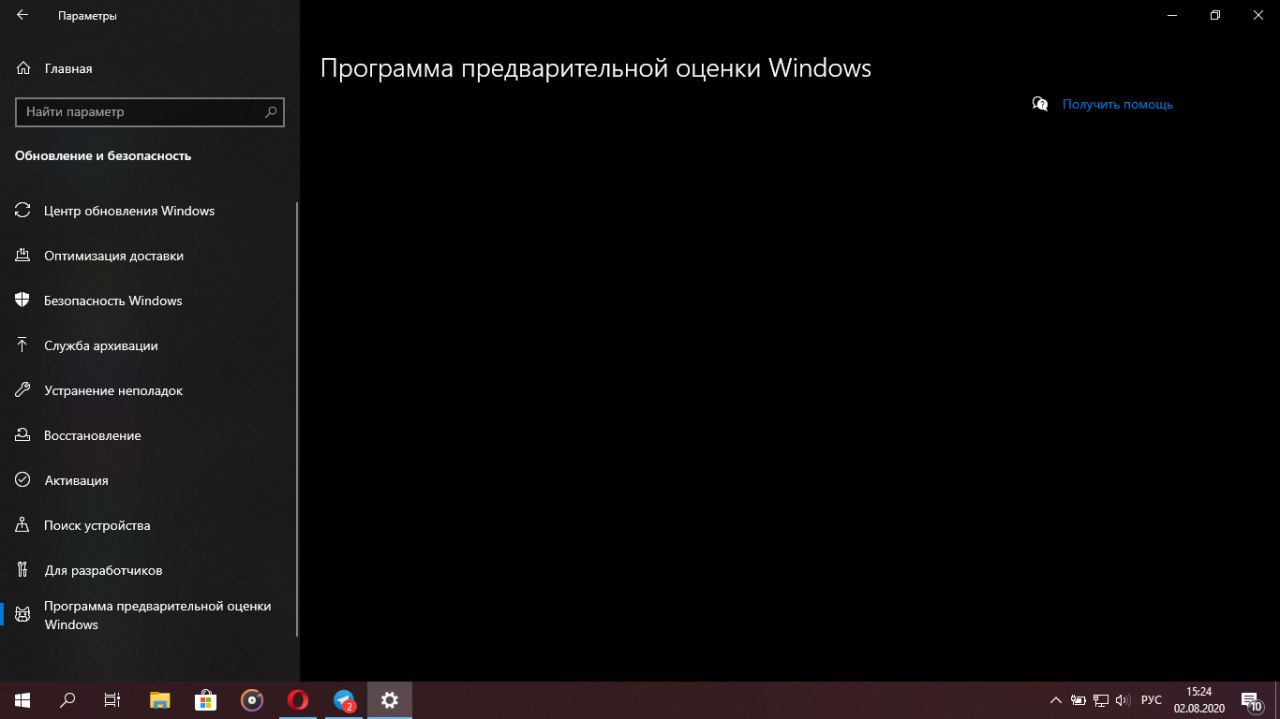Open File Explorer from taskbar
The height and width of the screenshot is (719, 1280).
tap(160, 700)
